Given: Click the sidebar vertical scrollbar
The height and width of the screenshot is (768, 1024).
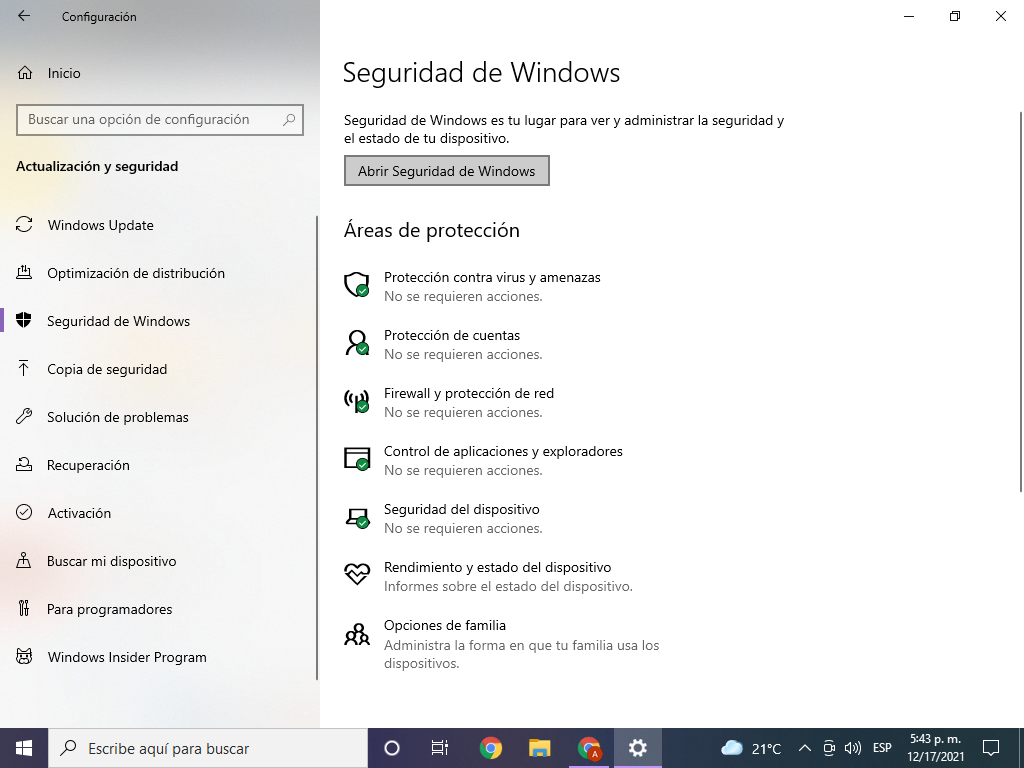Looking at the screenshot, I should click(317, 448).
